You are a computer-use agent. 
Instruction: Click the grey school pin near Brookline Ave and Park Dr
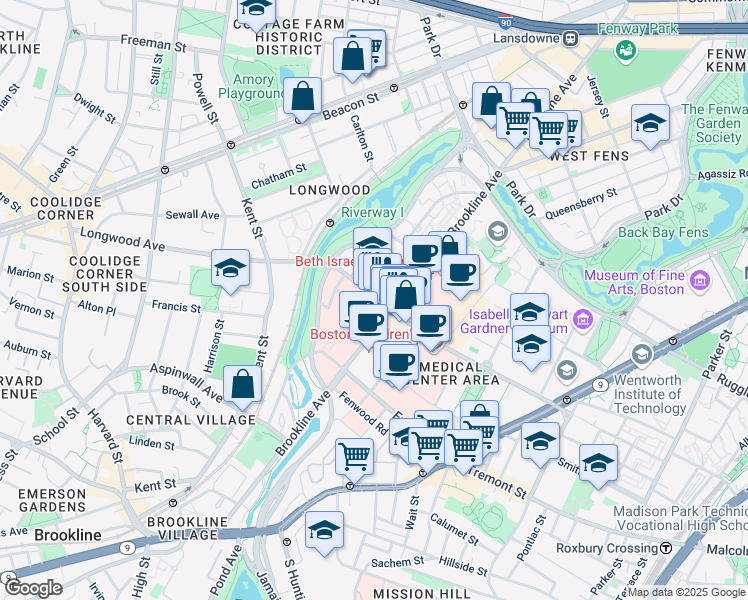tap(498, 231)
